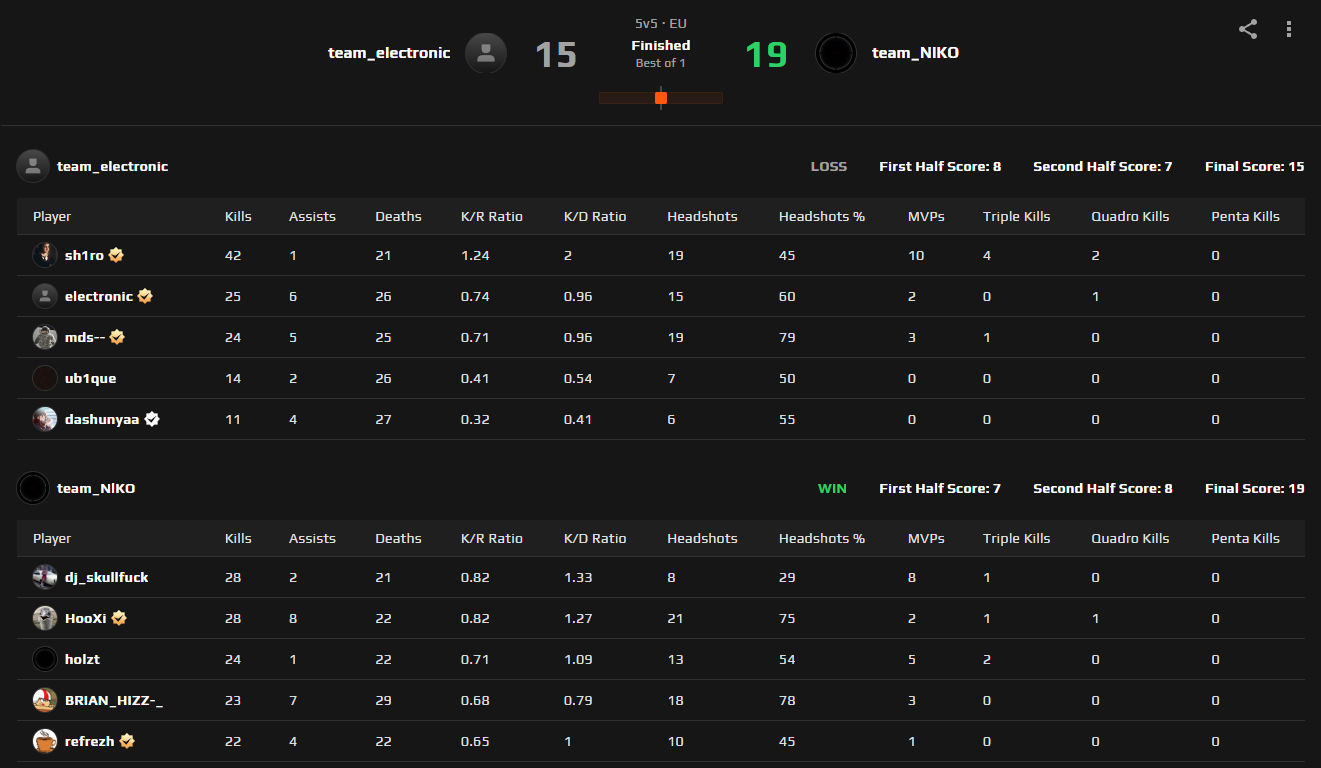
Task: Click the team_NIKO team name
Action: point(914,53)
